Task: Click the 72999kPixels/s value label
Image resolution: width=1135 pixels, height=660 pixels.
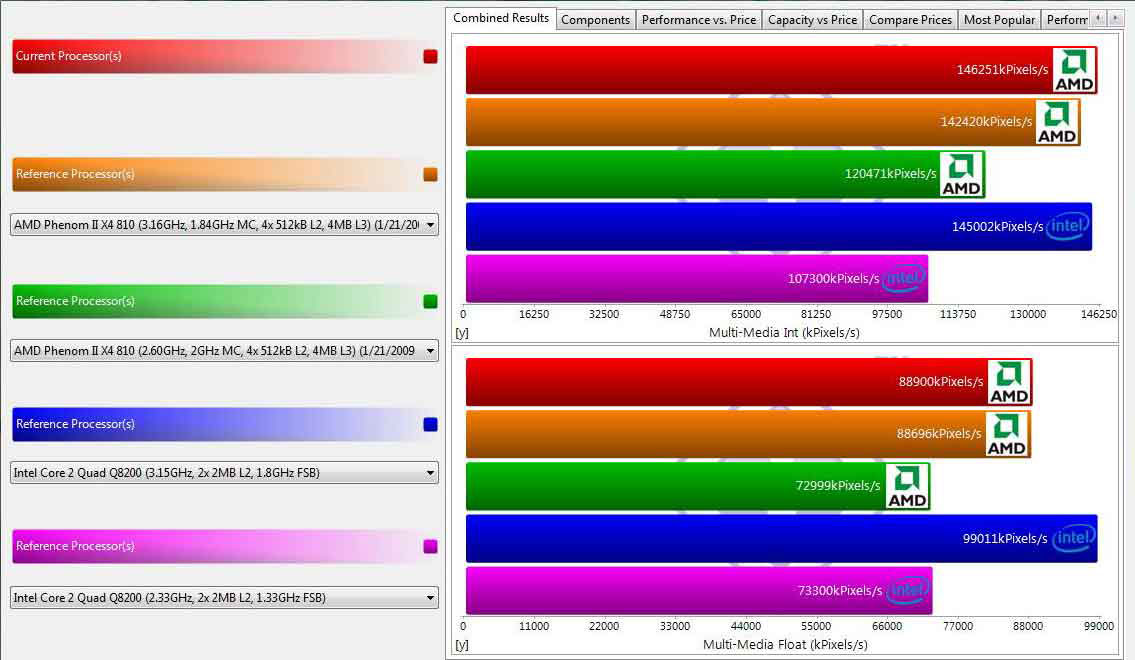Action: point(838,486)
